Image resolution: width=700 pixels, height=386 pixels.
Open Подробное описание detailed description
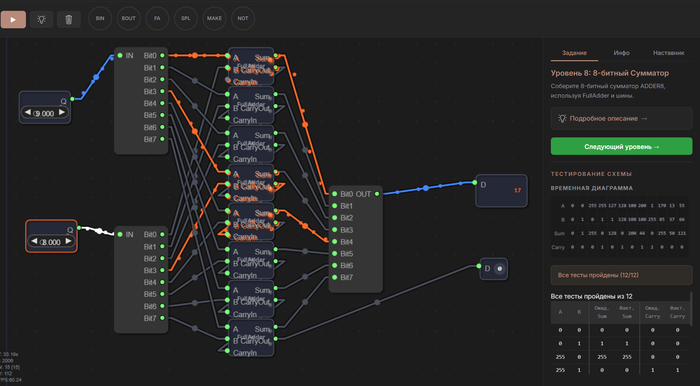(621, 119)
